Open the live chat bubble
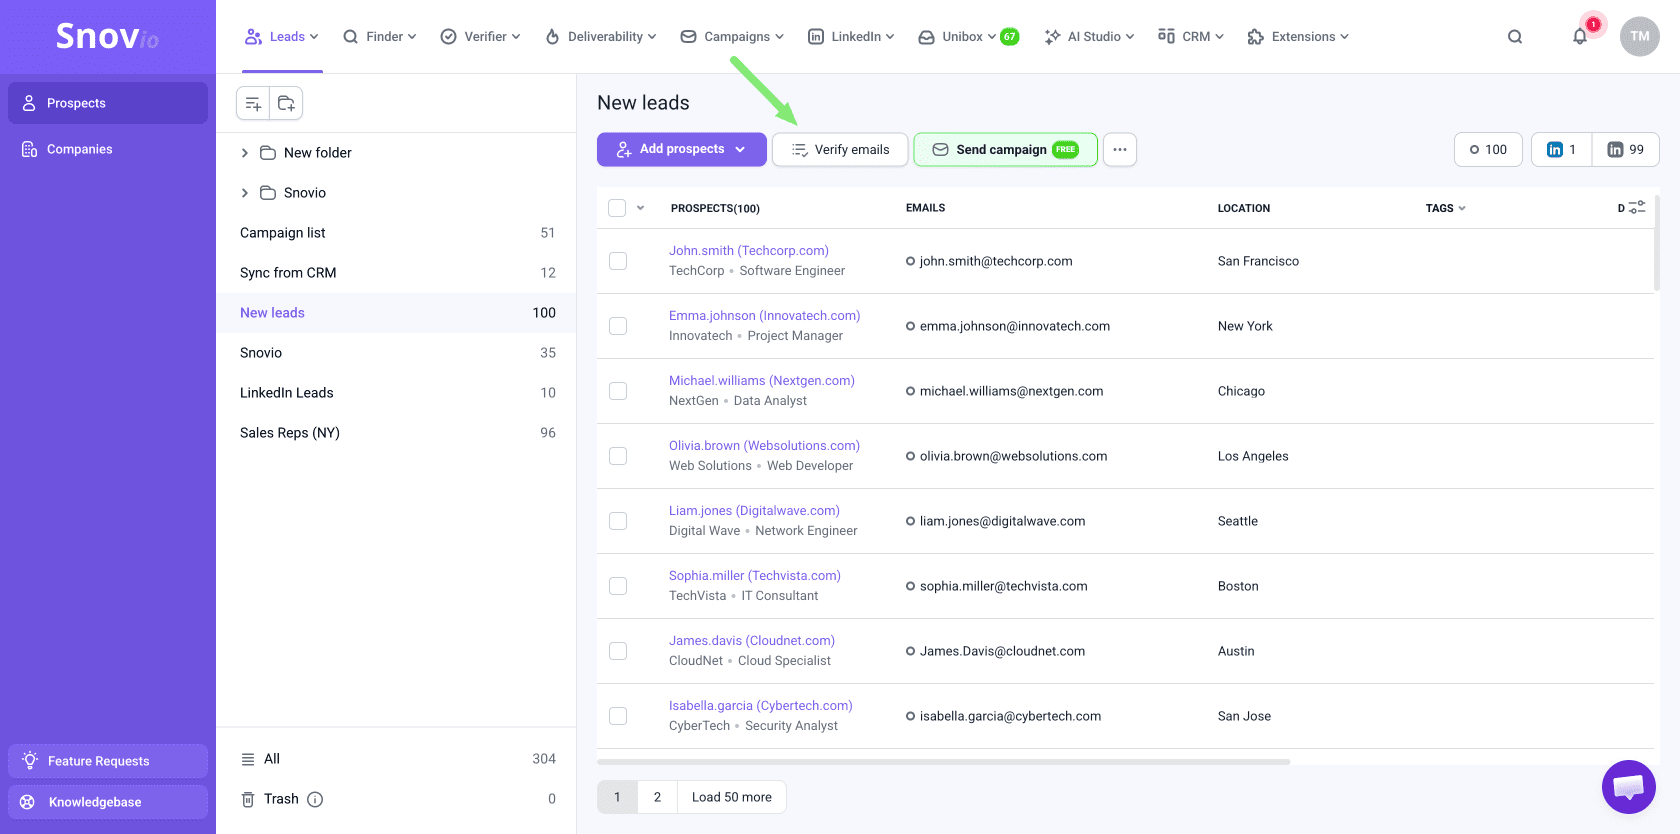1680x834 pixels. tap(1628, 787)
